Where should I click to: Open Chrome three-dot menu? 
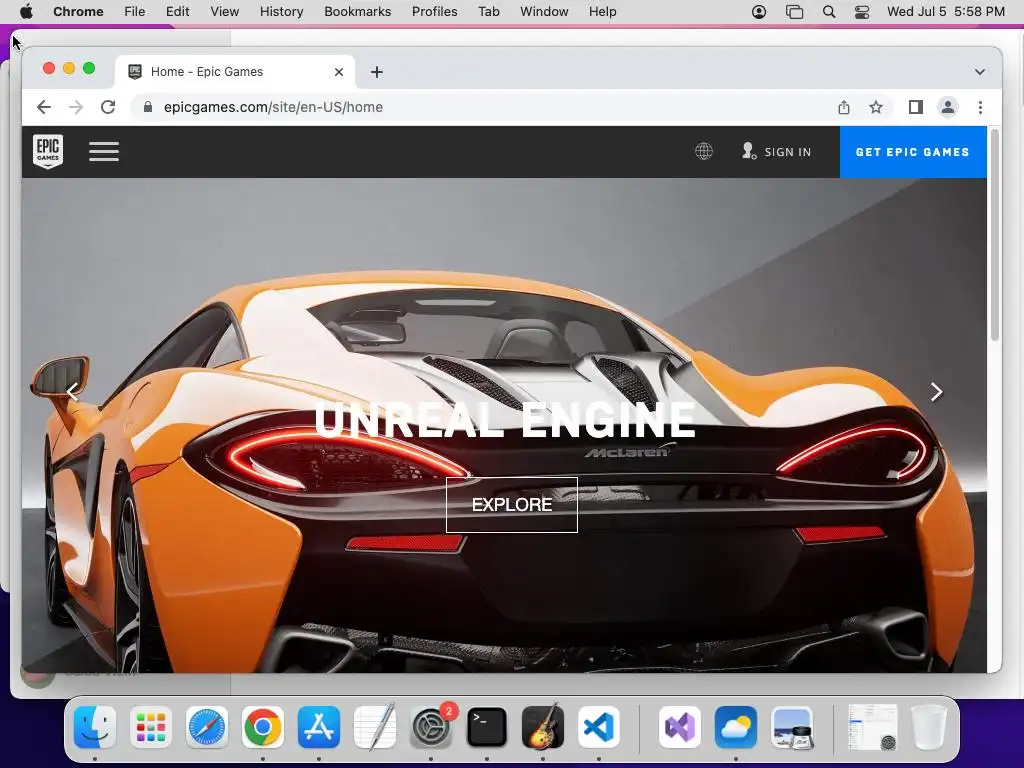pos(980,107)
